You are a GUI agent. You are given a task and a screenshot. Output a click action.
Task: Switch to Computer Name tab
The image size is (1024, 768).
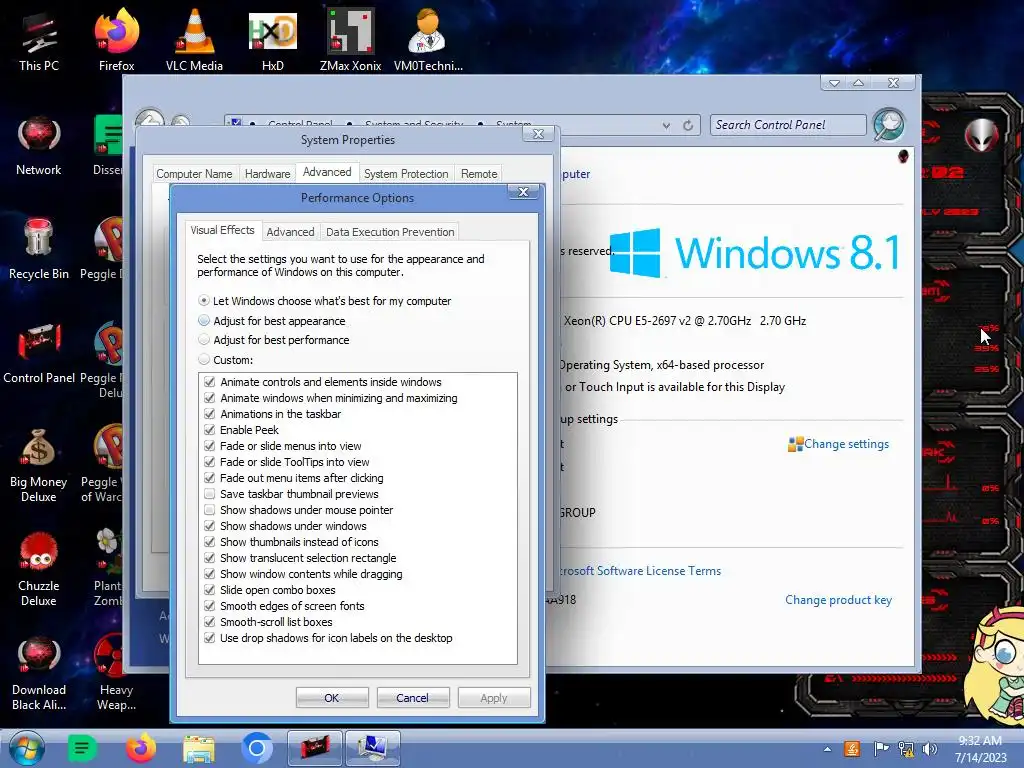point(194,174)
